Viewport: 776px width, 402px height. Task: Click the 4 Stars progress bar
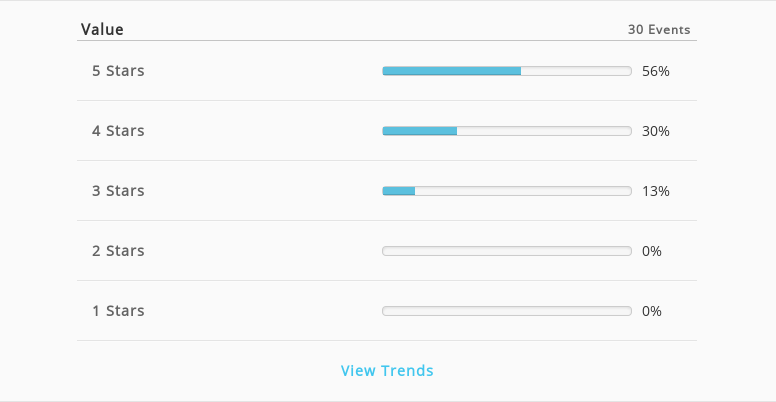(507, 131)
